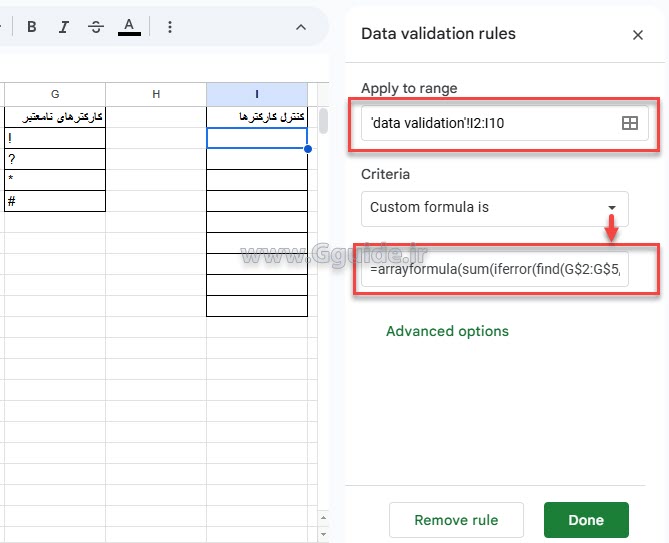
Task: Click the custom formula input field
Action: [494, 269]
